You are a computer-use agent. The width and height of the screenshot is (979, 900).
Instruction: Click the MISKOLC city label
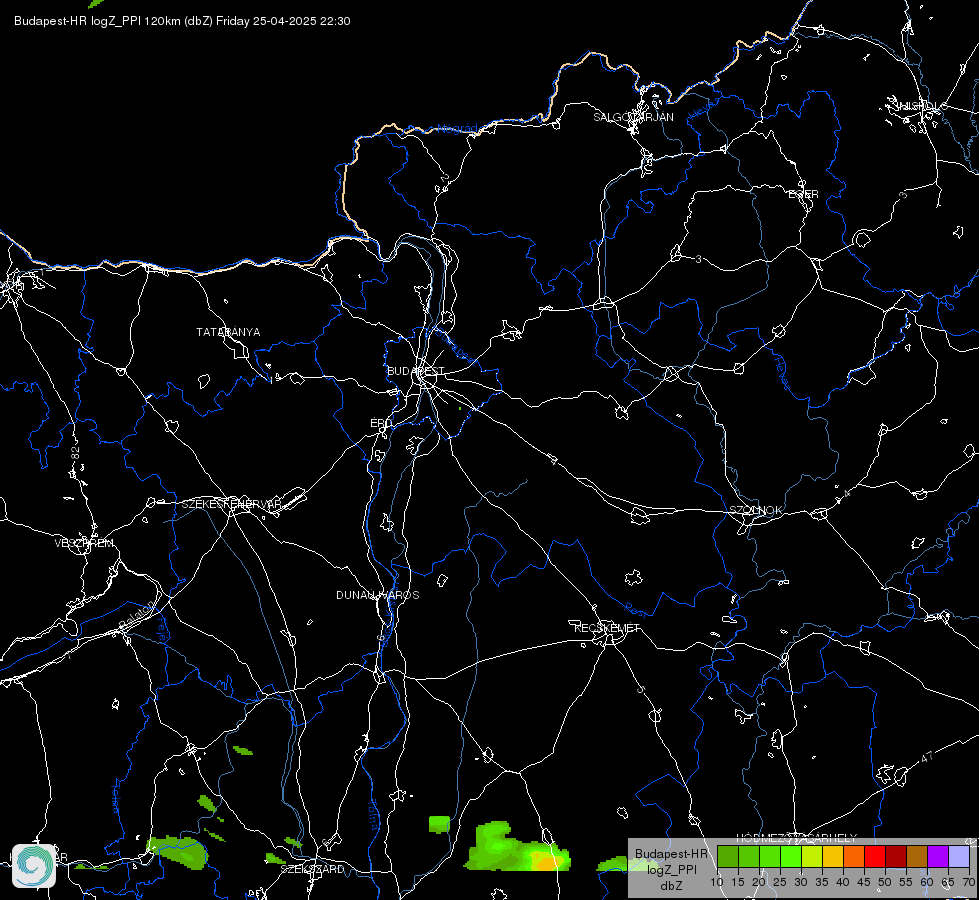[x=921, y=106]
